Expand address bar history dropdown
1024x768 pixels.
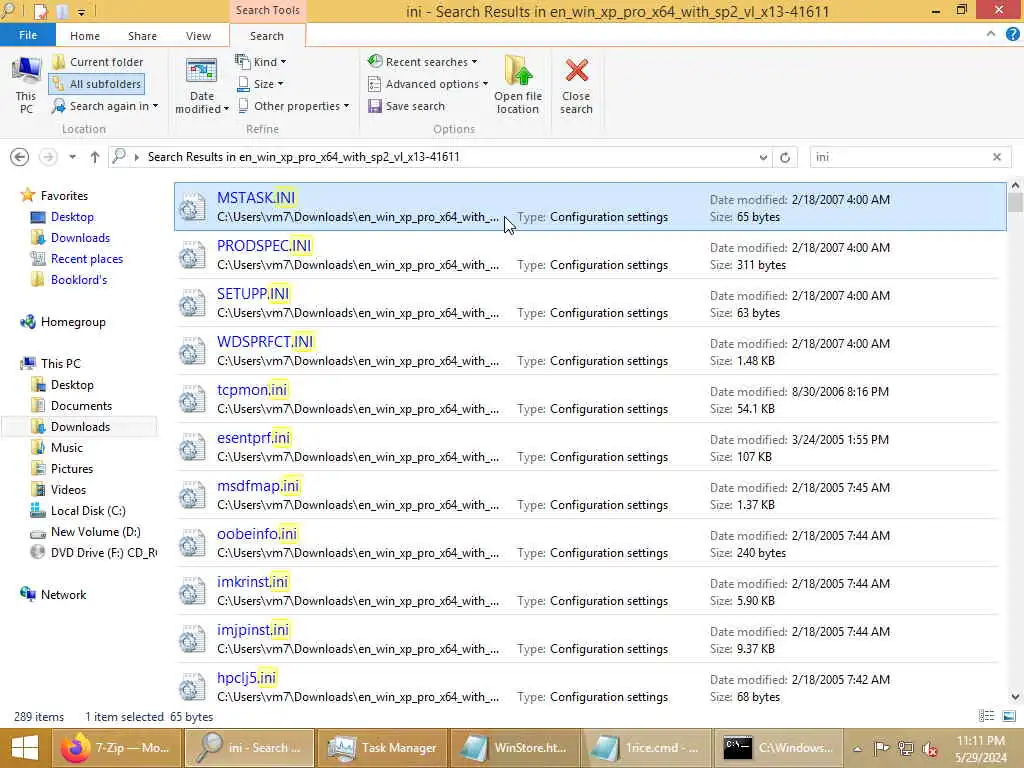pos(763,157)
